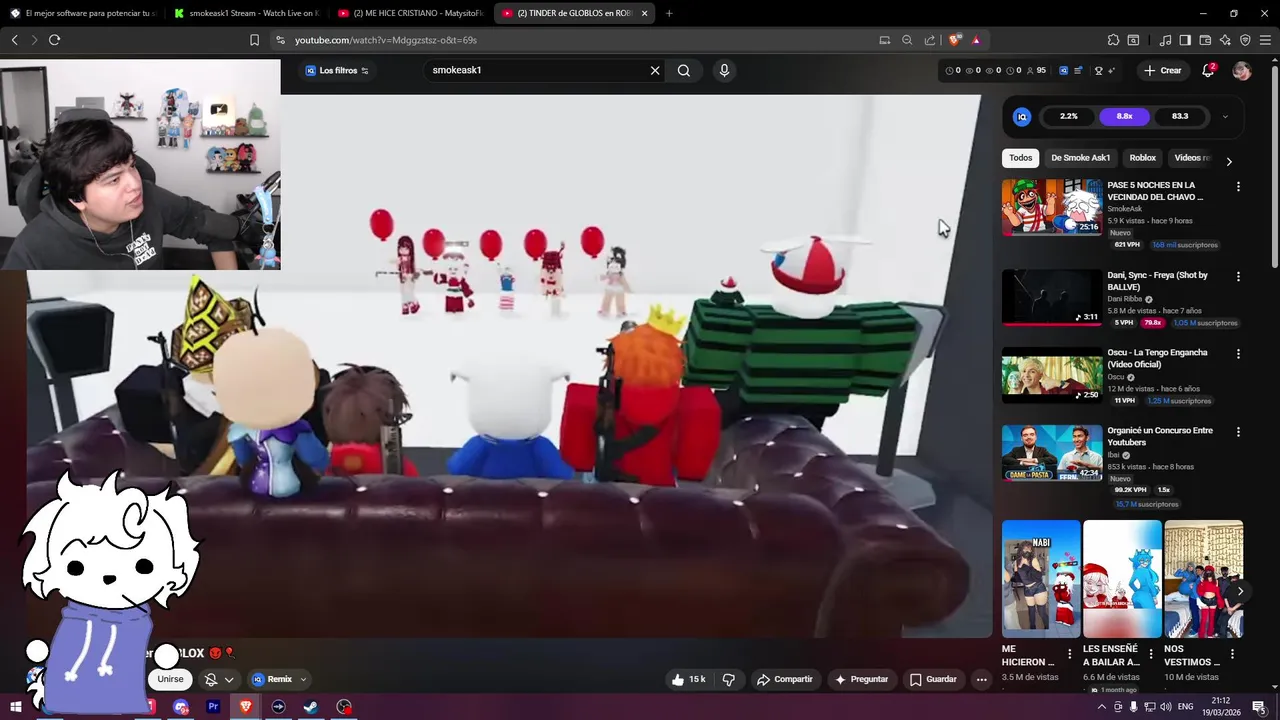This screenshot has height=720, width=1280.
Task: Select the Roblox filter chip
Action: 1142,158
